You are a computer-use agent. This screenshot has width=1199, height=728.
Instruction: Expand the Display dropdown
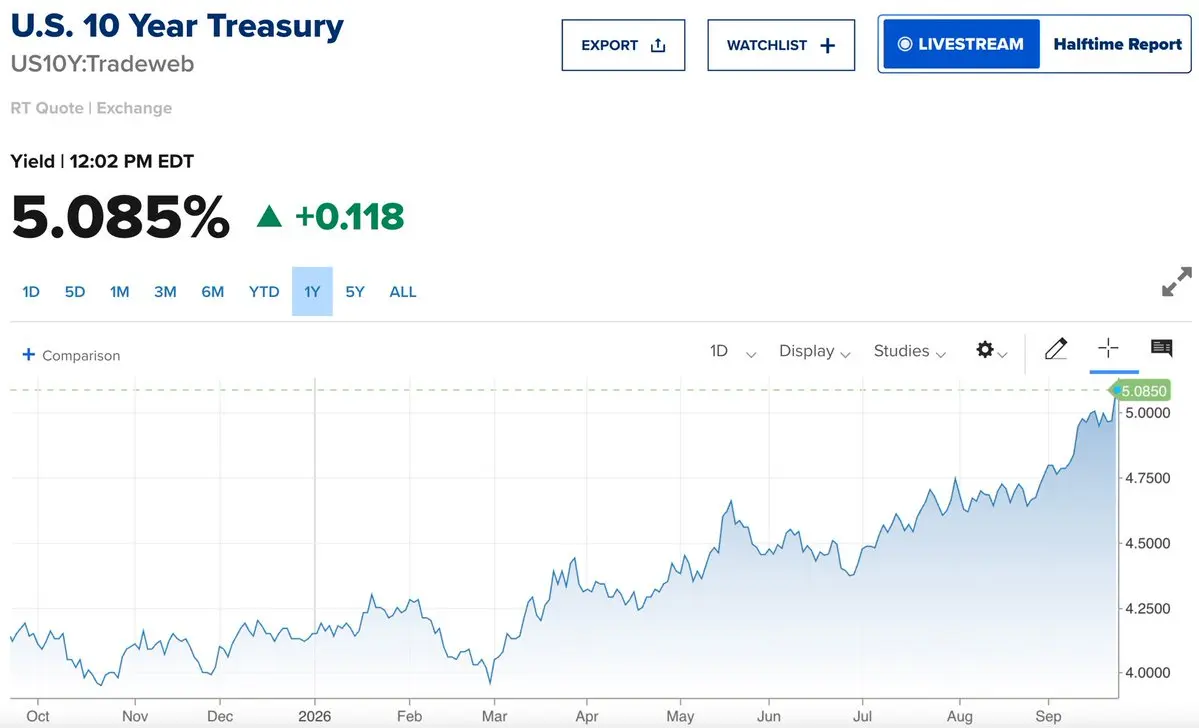pyautogui.click(x=814, y=351)
